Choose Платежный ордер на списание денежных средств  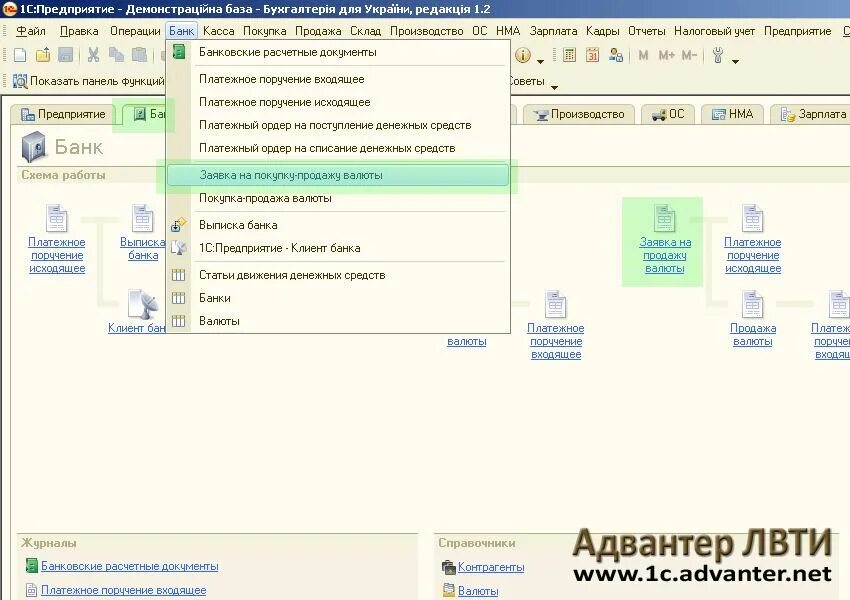pyautogui.click(x=338, y=148)
